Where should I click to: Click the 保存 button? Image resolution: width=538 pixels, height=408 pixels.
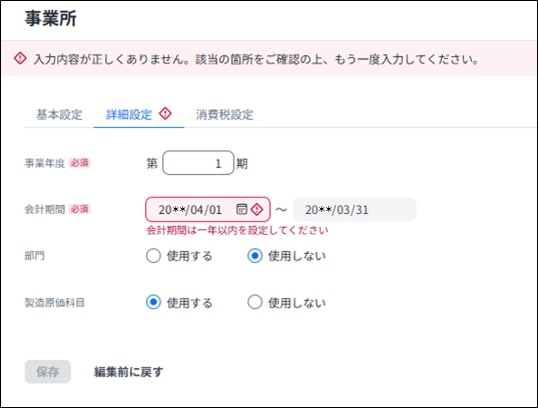point(48,372)
